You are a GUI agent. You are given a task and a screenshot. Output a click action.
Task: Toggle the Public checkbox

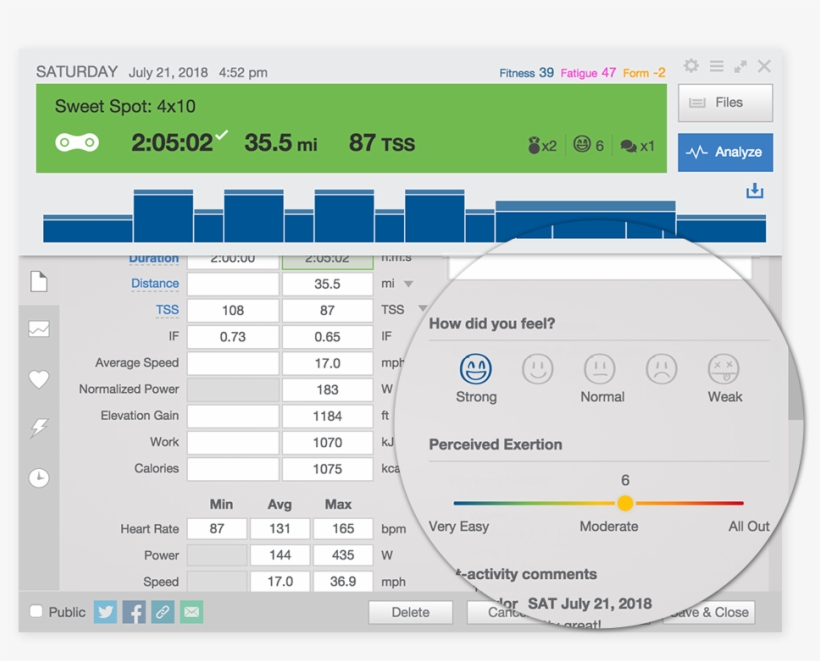(x=36, y=611)
